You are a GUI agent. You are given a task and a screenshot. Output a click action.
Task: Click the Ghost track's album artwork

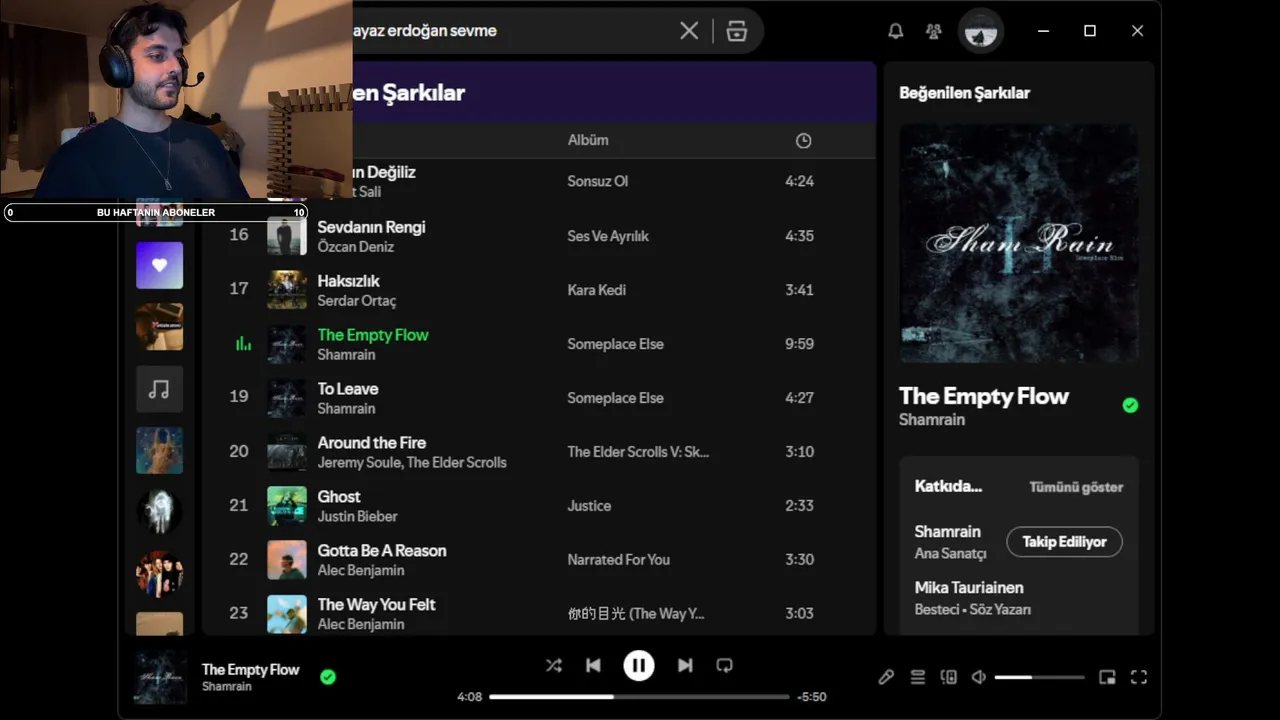(287, 506)
